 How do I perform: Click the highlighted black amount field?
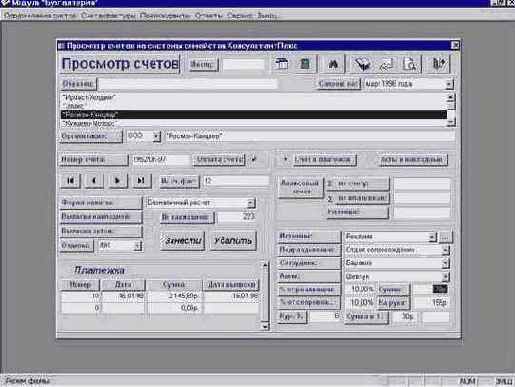point(440,289)
